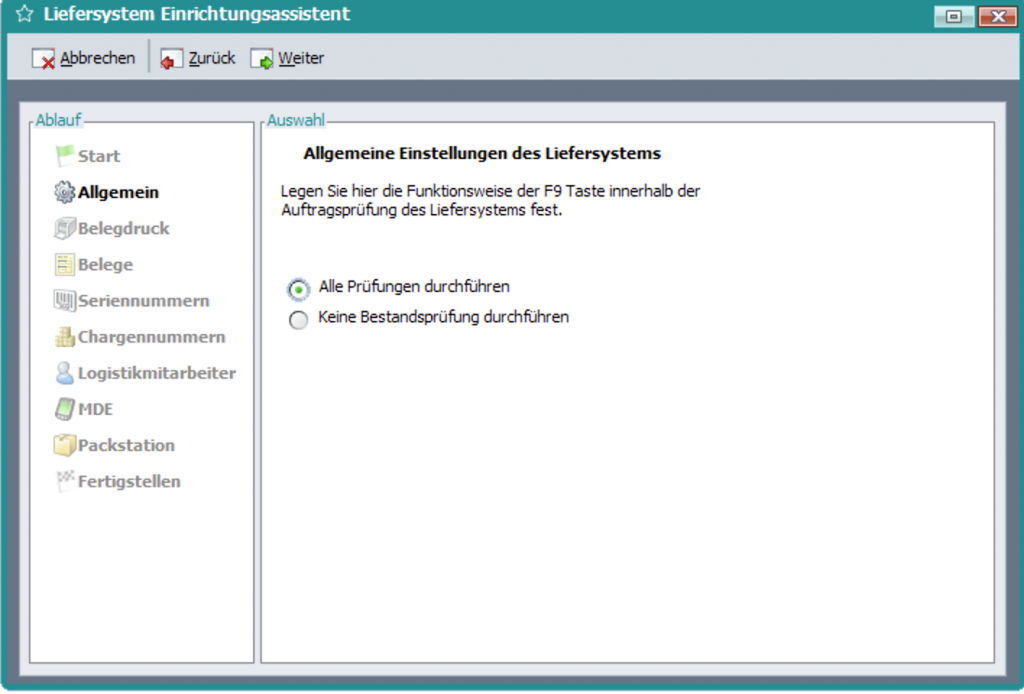Click the checkered flag Fertigstellen icon
This screenshot has width=1024, height=694.
click(x=65, y=481)
